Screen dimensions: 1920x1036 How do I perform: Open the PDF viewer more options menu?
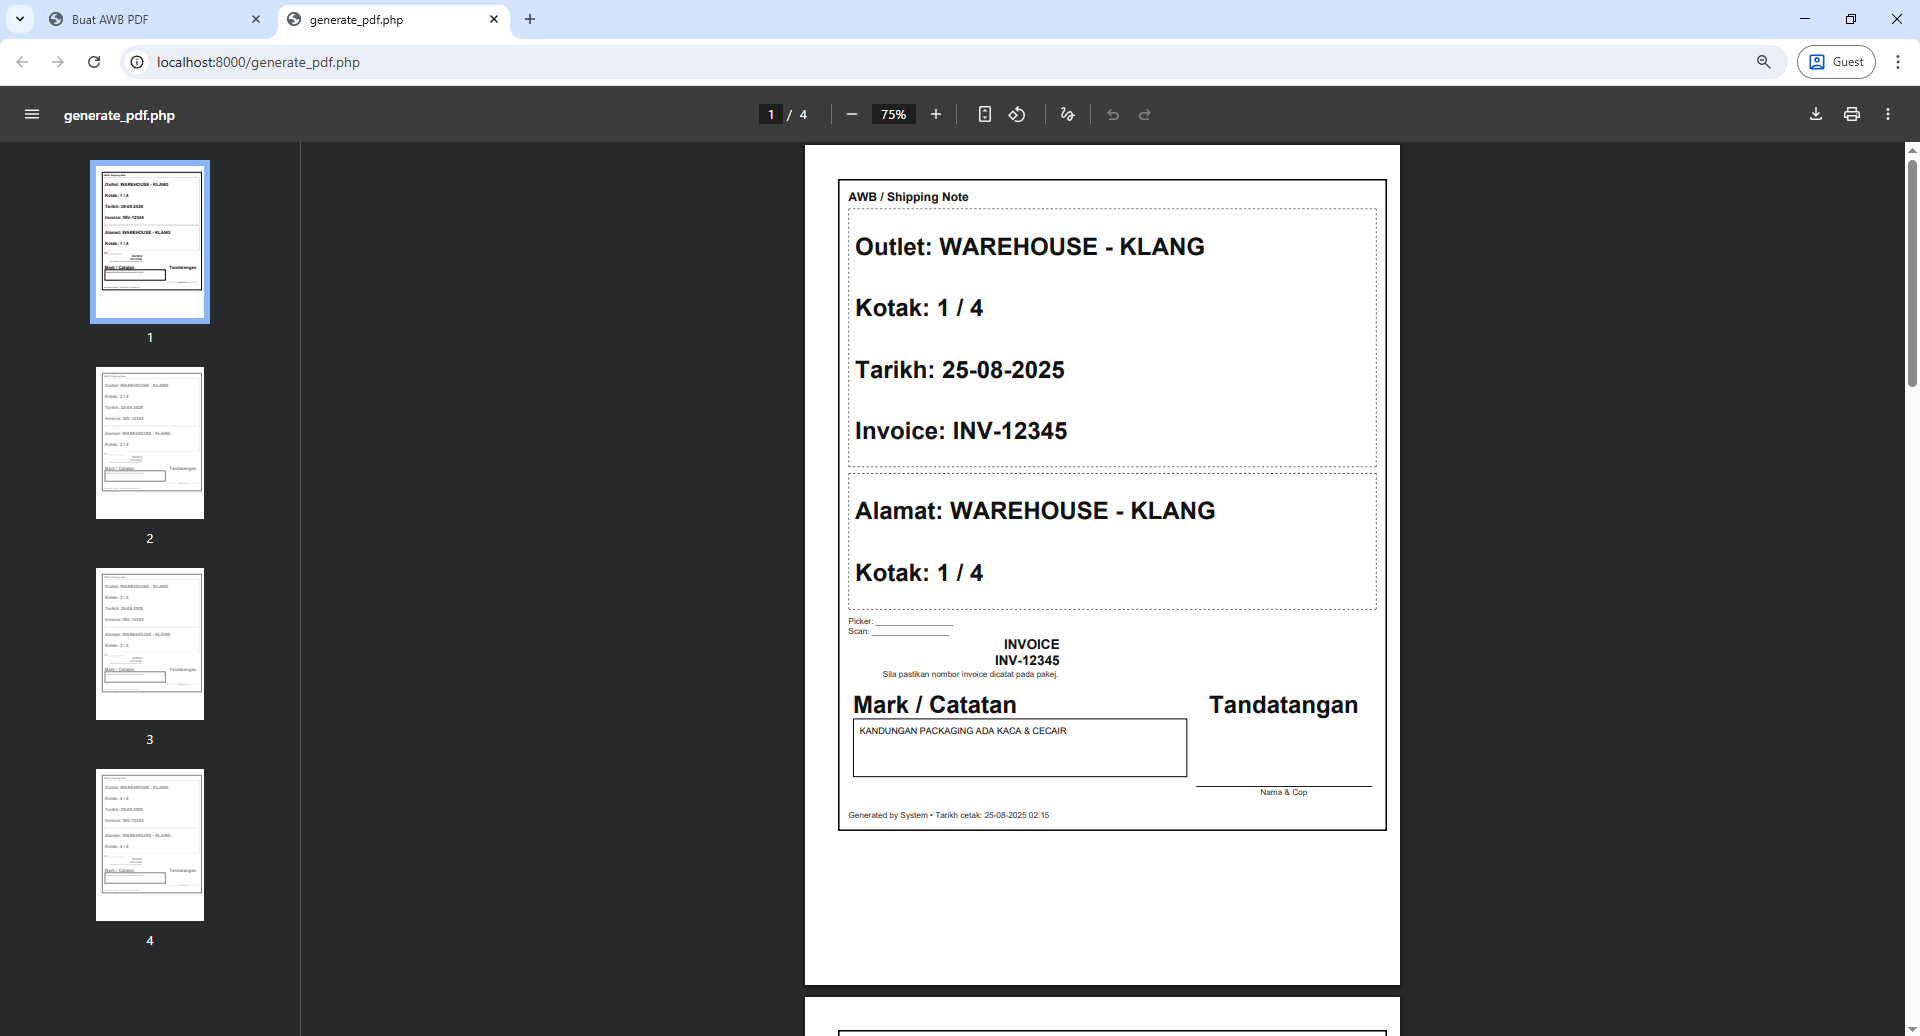pos(1888,114)
